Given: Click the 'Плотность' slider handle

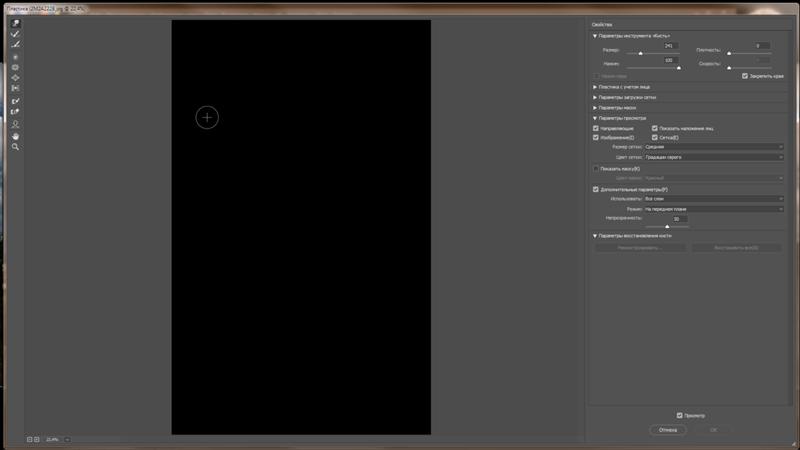Looking at the screenshot, I should (729, 54).
